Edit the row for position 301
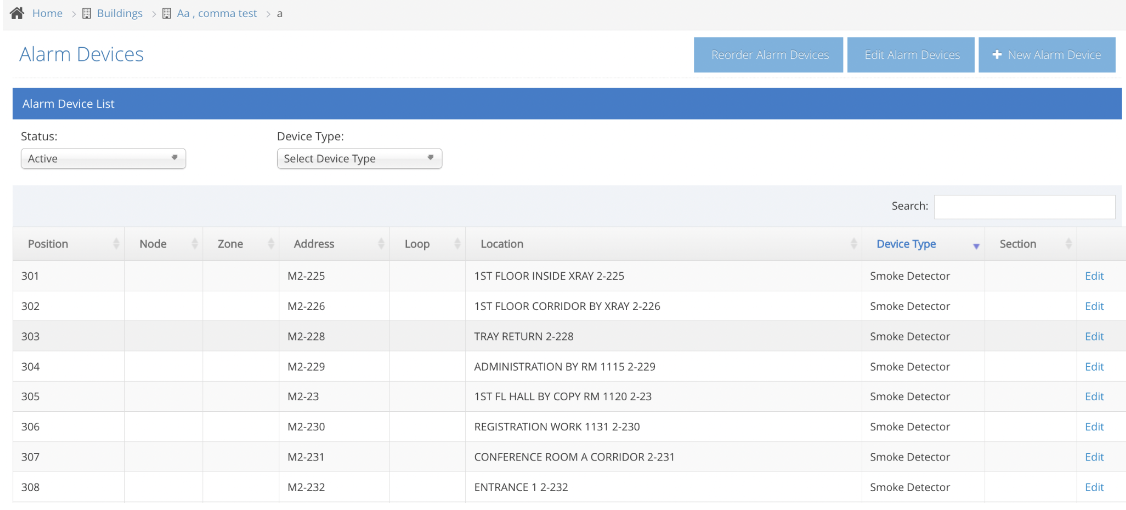Viewport: 1126px width, 510px height. [x=1094, y=276]
